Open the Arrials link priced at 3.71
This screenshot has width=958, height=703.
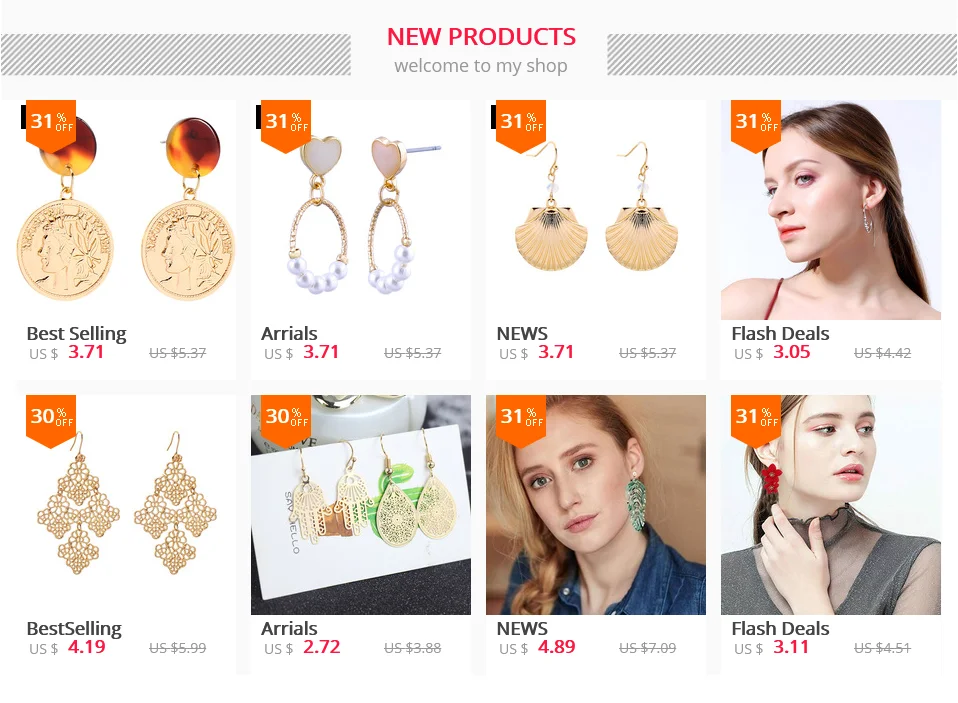coord(289,333)
